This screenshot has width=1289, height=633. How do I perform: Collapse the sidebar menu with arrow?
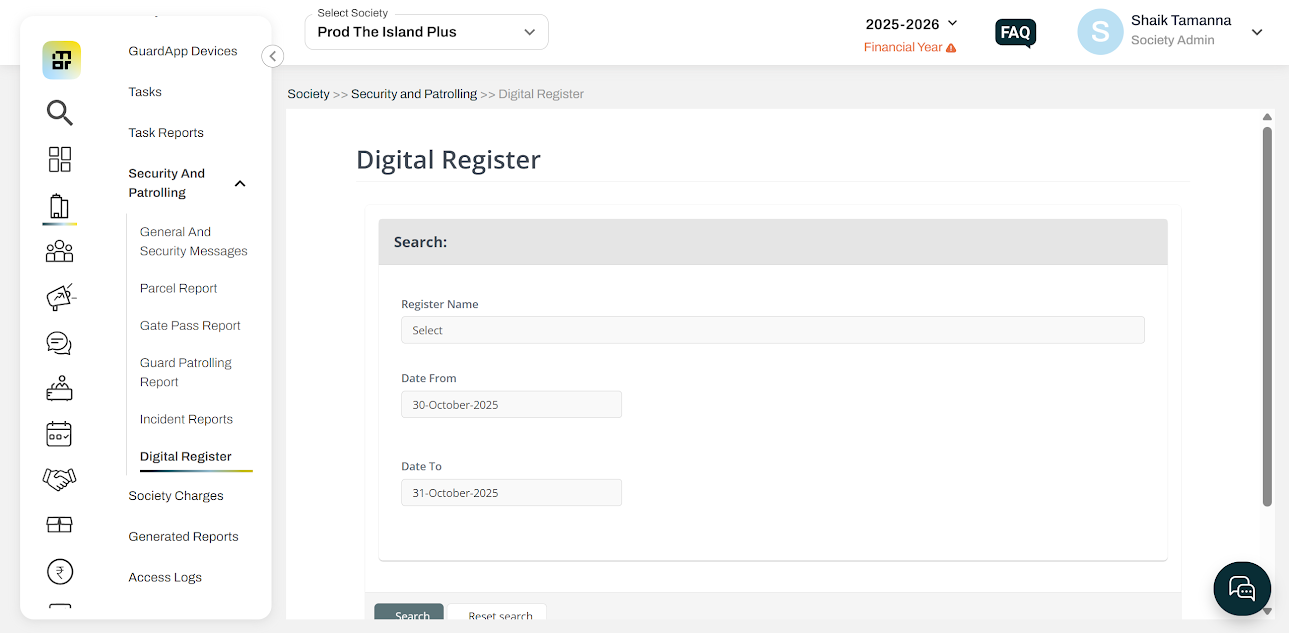pyautogui.click(x=273, y=57)
